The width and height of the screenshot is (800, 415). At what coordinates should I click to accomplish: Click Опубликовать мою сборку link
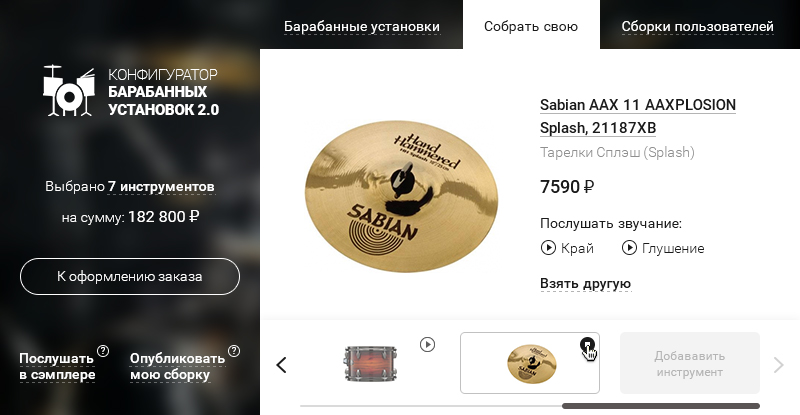coord(177,367)
